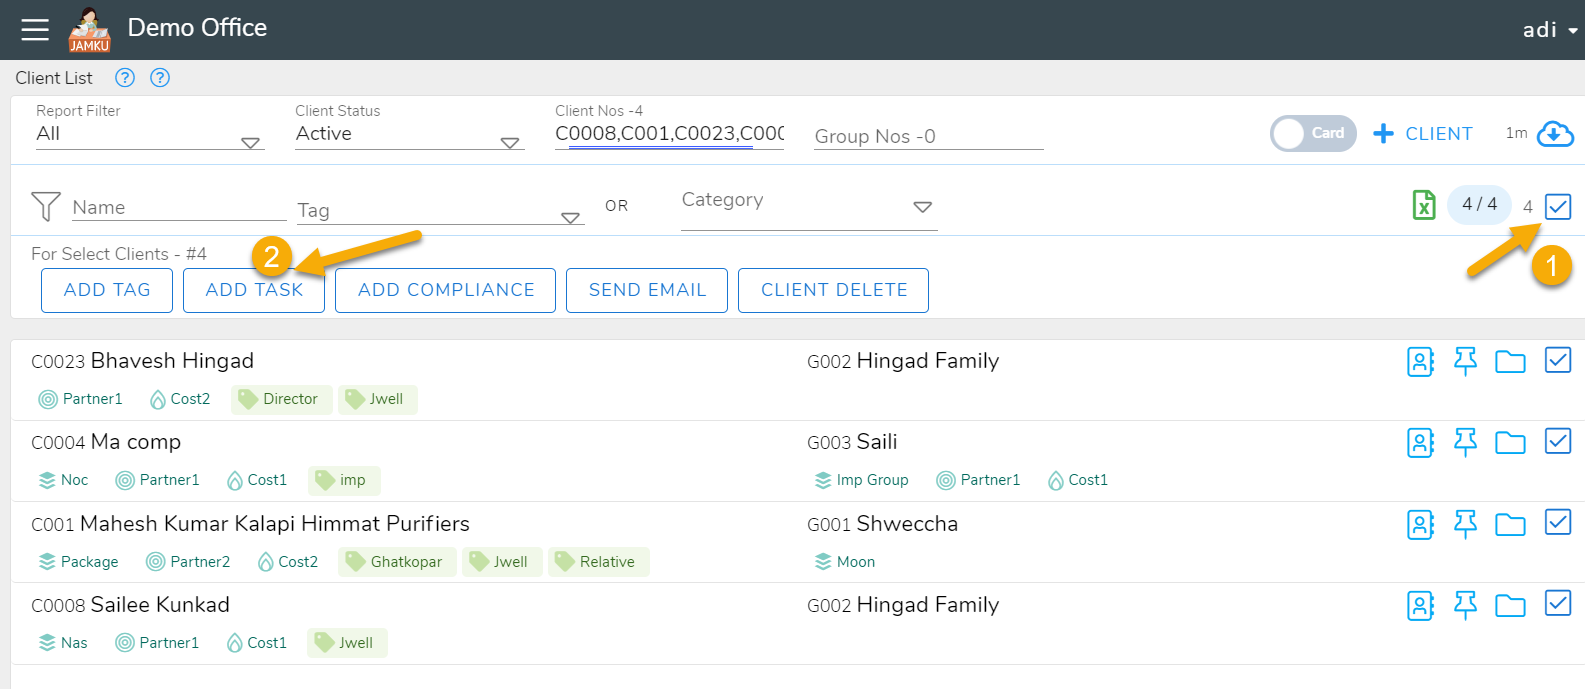
Task: Click Imp Group label under Saili
Action: 862,480
